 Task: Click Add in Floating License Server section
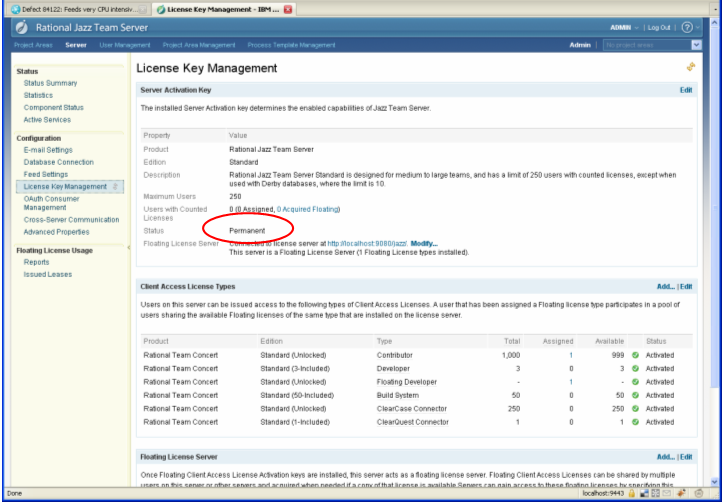pyautogui.click(x=666, y=457)
